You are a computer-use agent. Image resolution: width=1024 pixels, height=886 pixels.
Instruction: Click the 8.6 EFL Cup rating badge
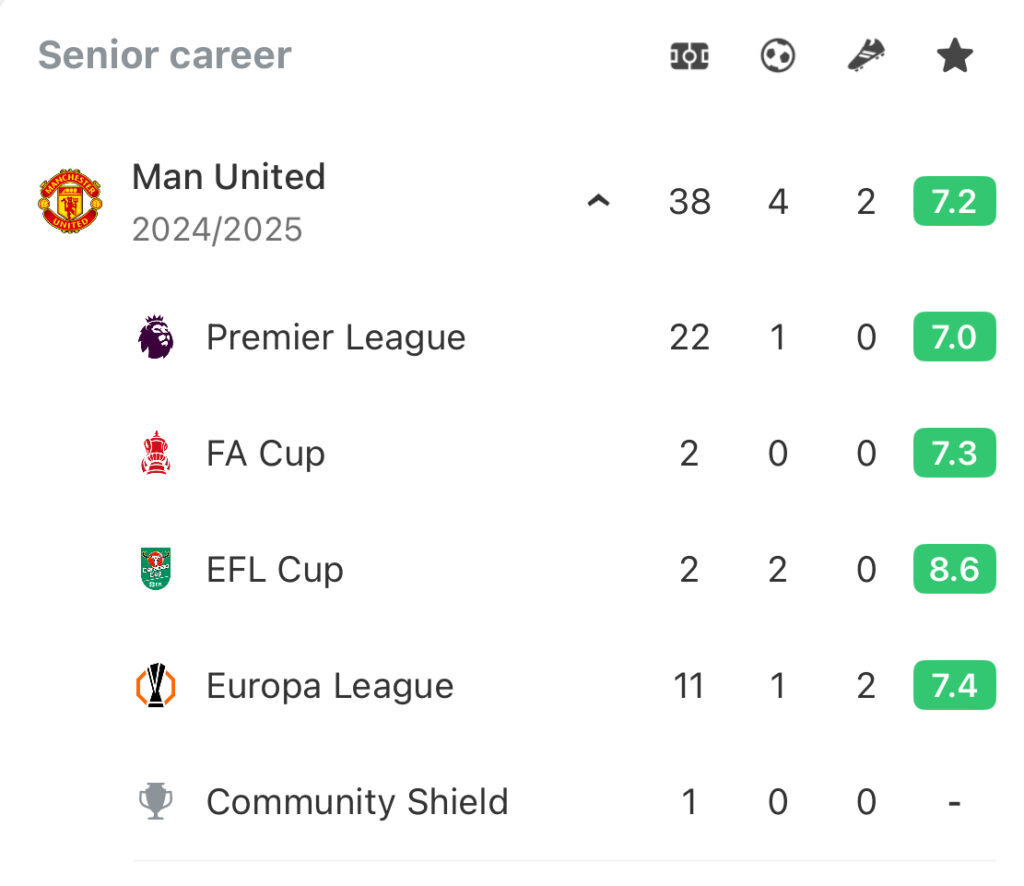tap(954, 569)
